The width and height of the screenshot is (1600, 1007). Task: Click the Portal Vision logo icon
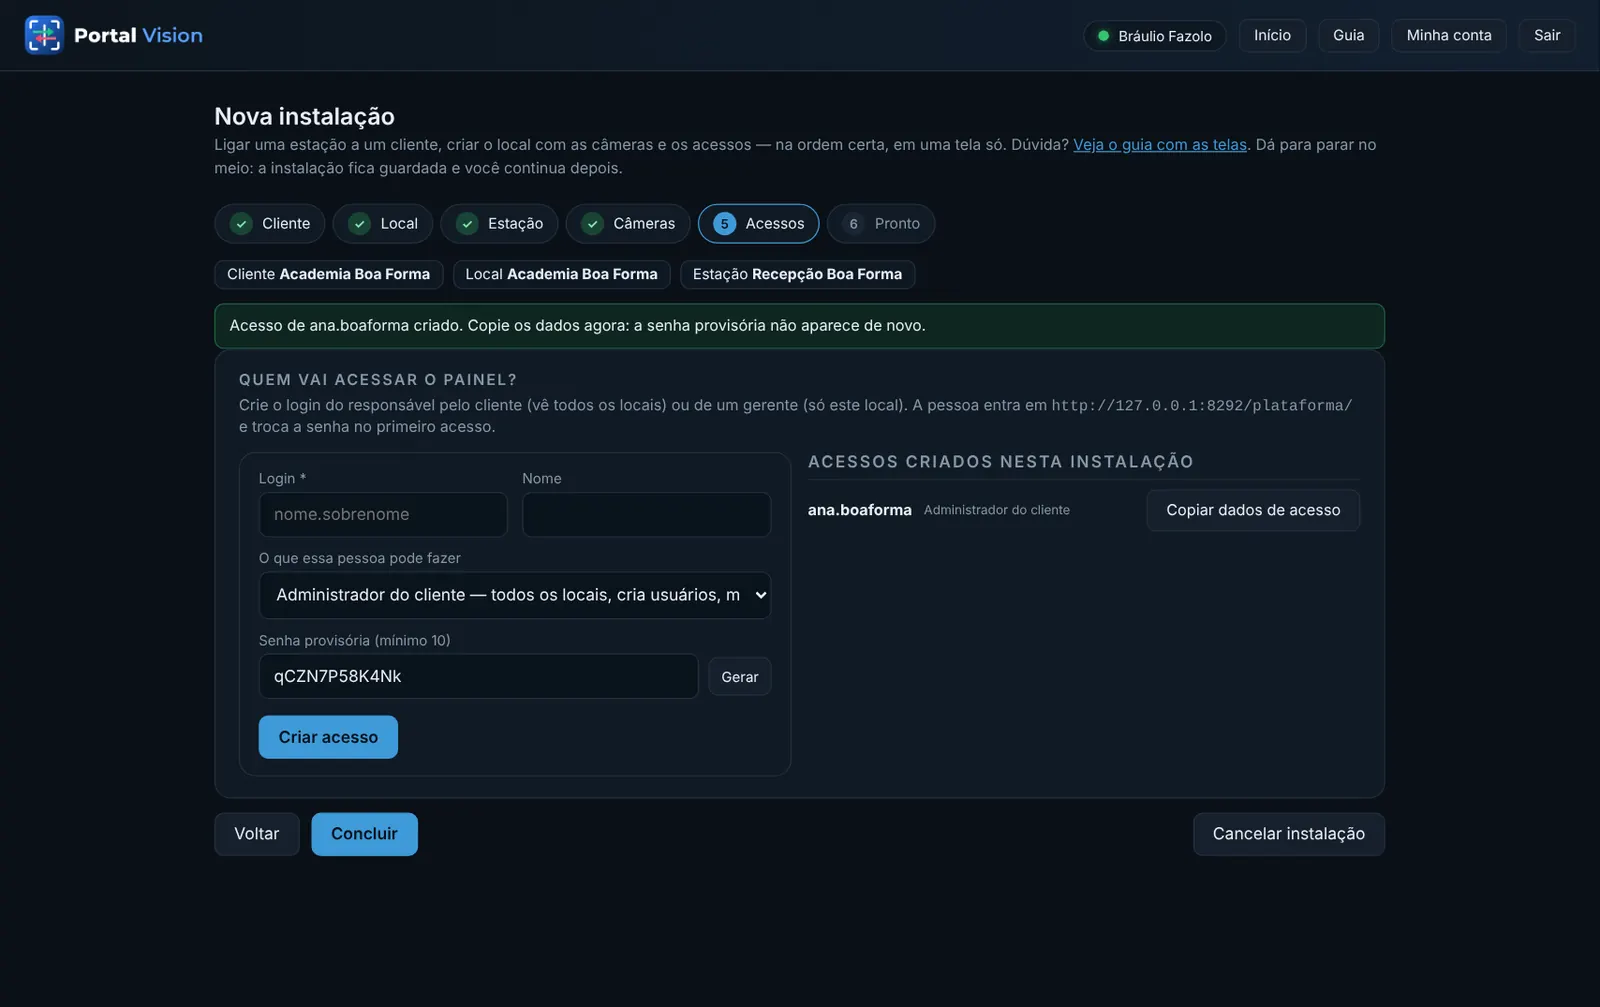[44, 35]
